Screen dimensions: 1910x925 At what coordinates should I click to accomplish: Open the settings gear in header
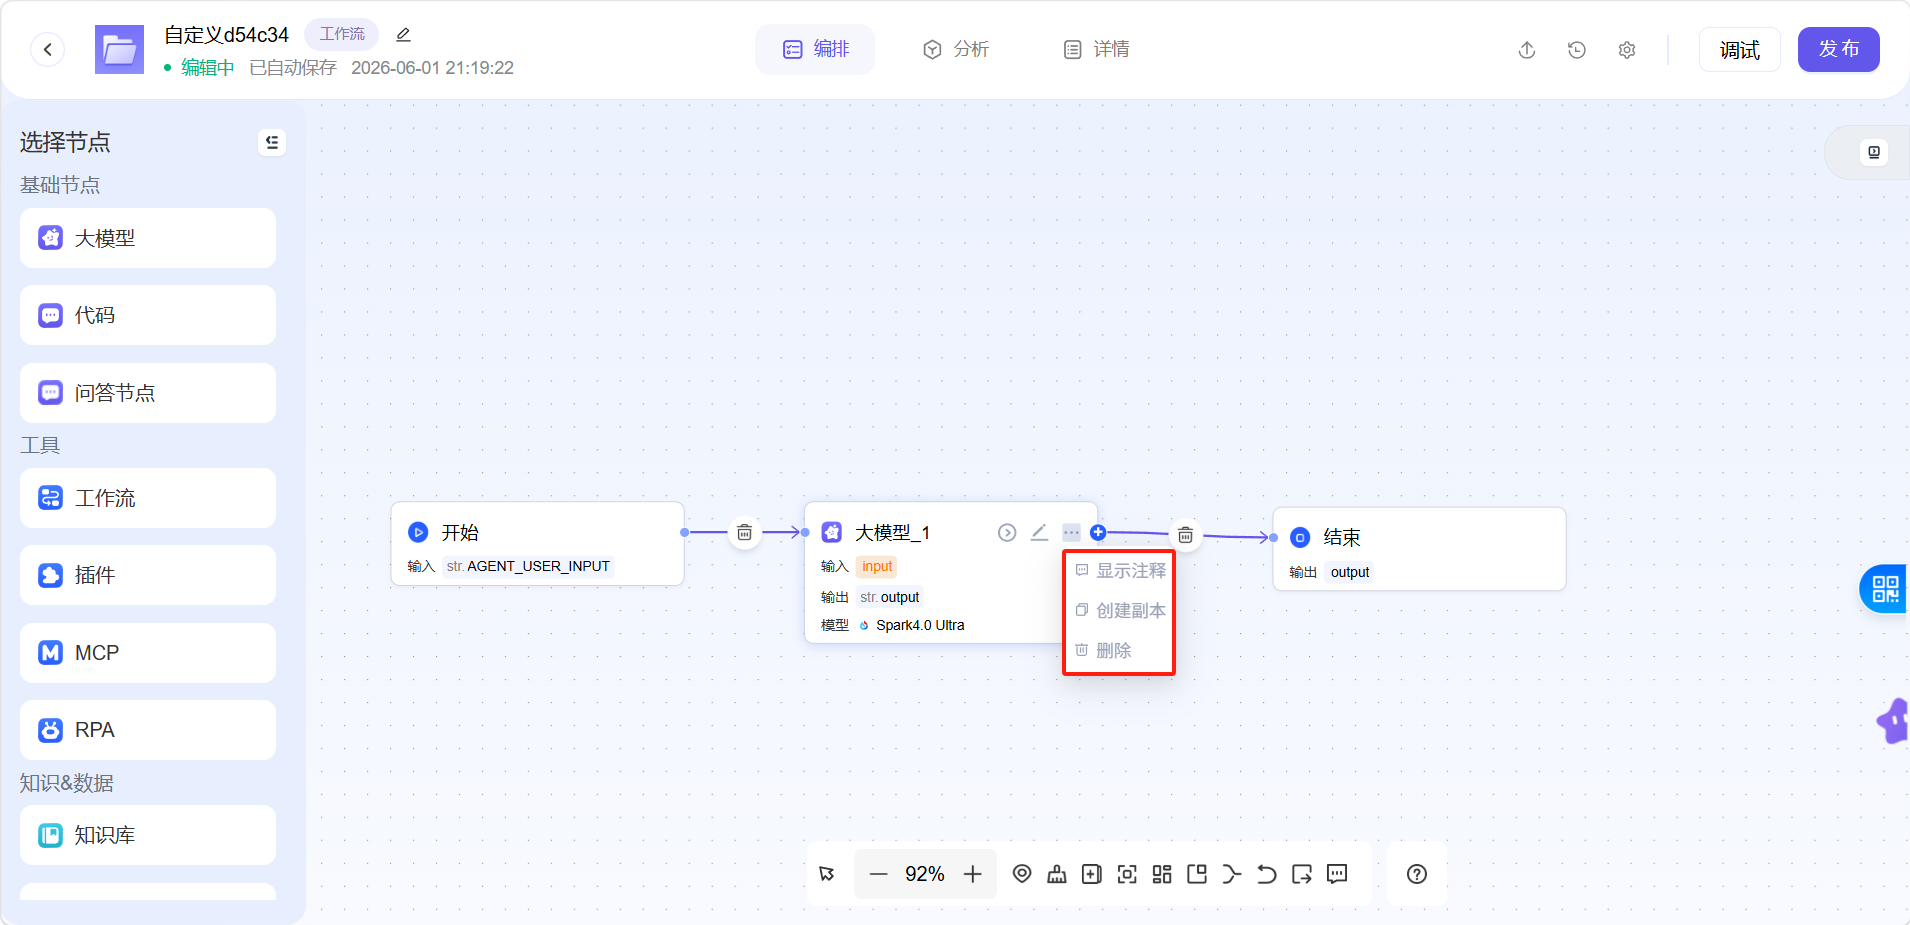tap(1627, 50)
